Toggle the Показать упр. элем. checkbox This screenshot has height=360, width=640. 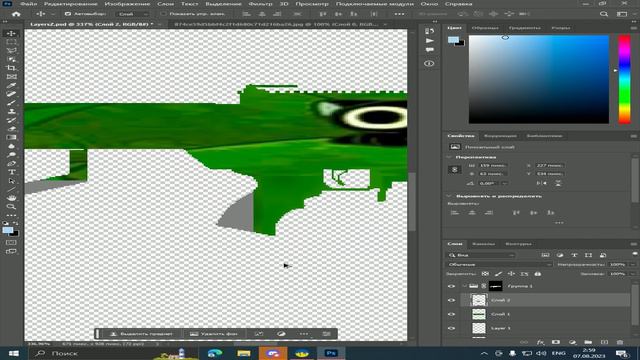coord(163,14)
